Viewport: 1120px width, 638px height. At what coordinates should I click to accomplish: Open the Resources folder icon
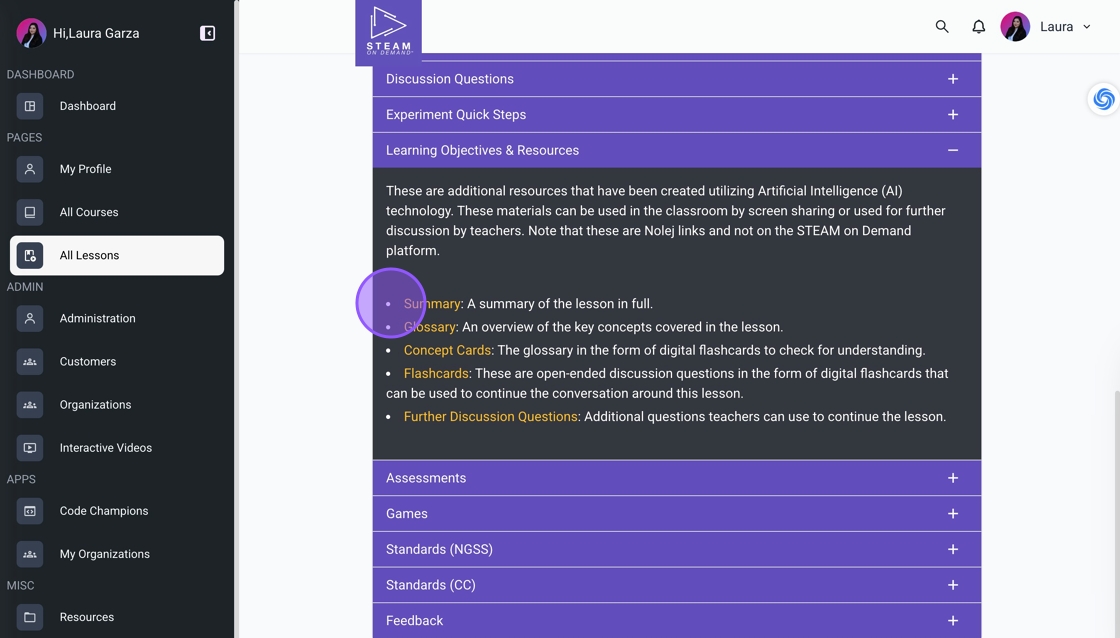(30, 617)
